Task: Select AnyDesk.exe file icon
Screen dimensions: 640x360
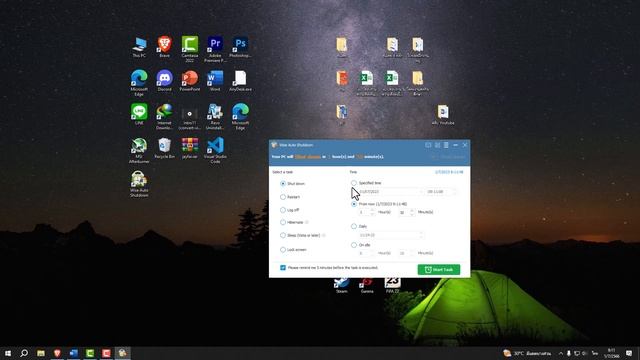Action: [x=240, y=81]
